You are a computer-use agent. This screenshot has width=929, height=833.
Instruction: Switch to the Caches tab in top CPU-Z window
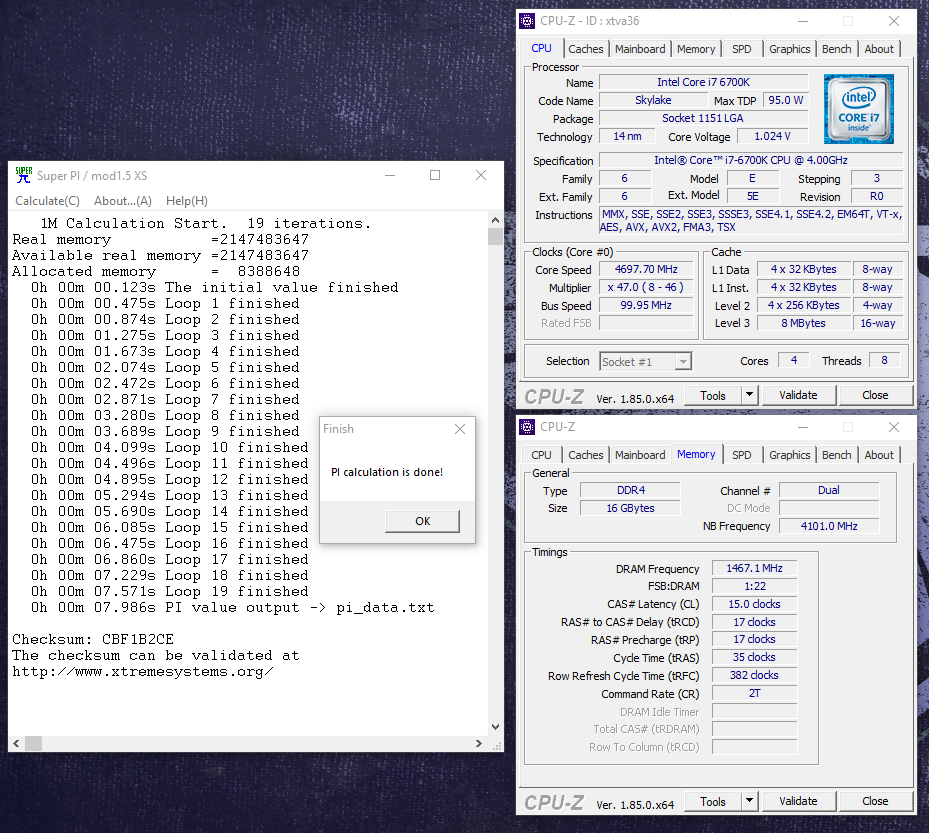pyautogui.click(x=585, y=49)
